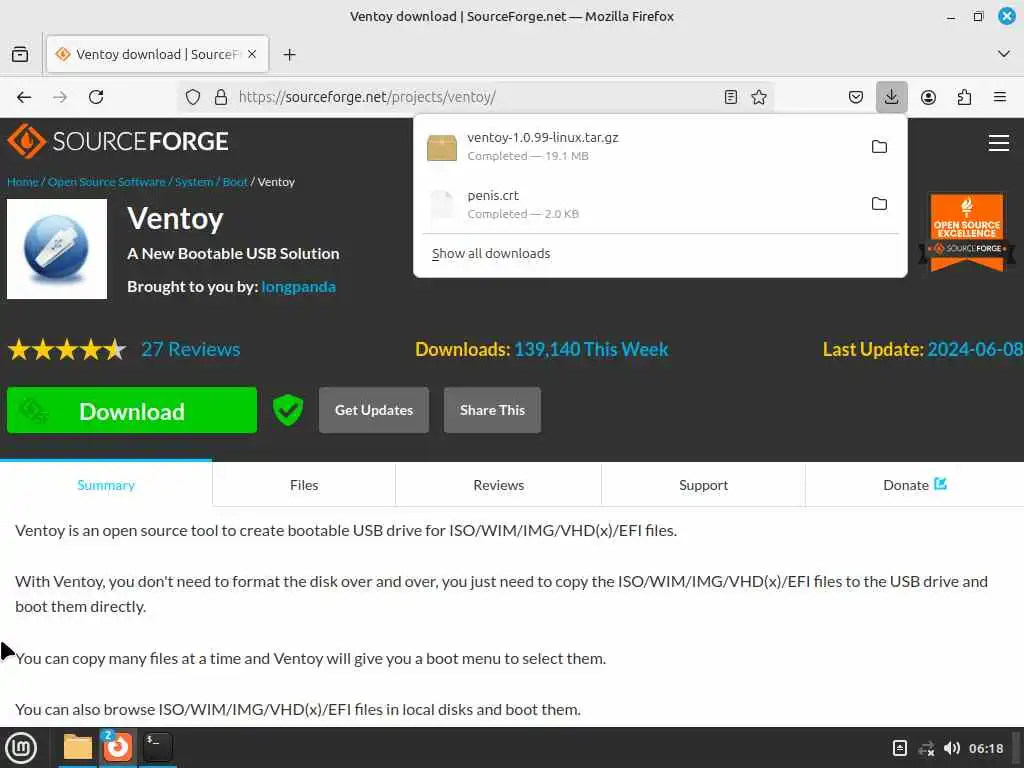Switch to the Reviews tab
Viewport: 1024px width, 768px height.
499,485
